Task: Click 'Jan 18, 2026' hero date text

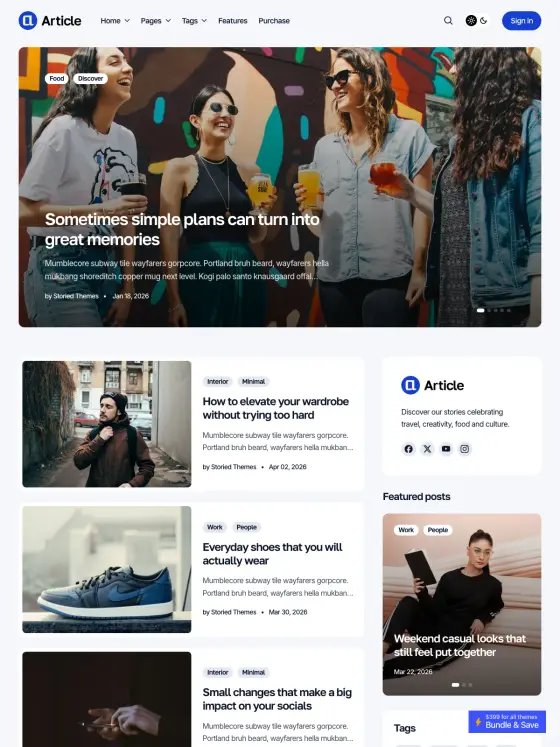Action: click(131, 296)
